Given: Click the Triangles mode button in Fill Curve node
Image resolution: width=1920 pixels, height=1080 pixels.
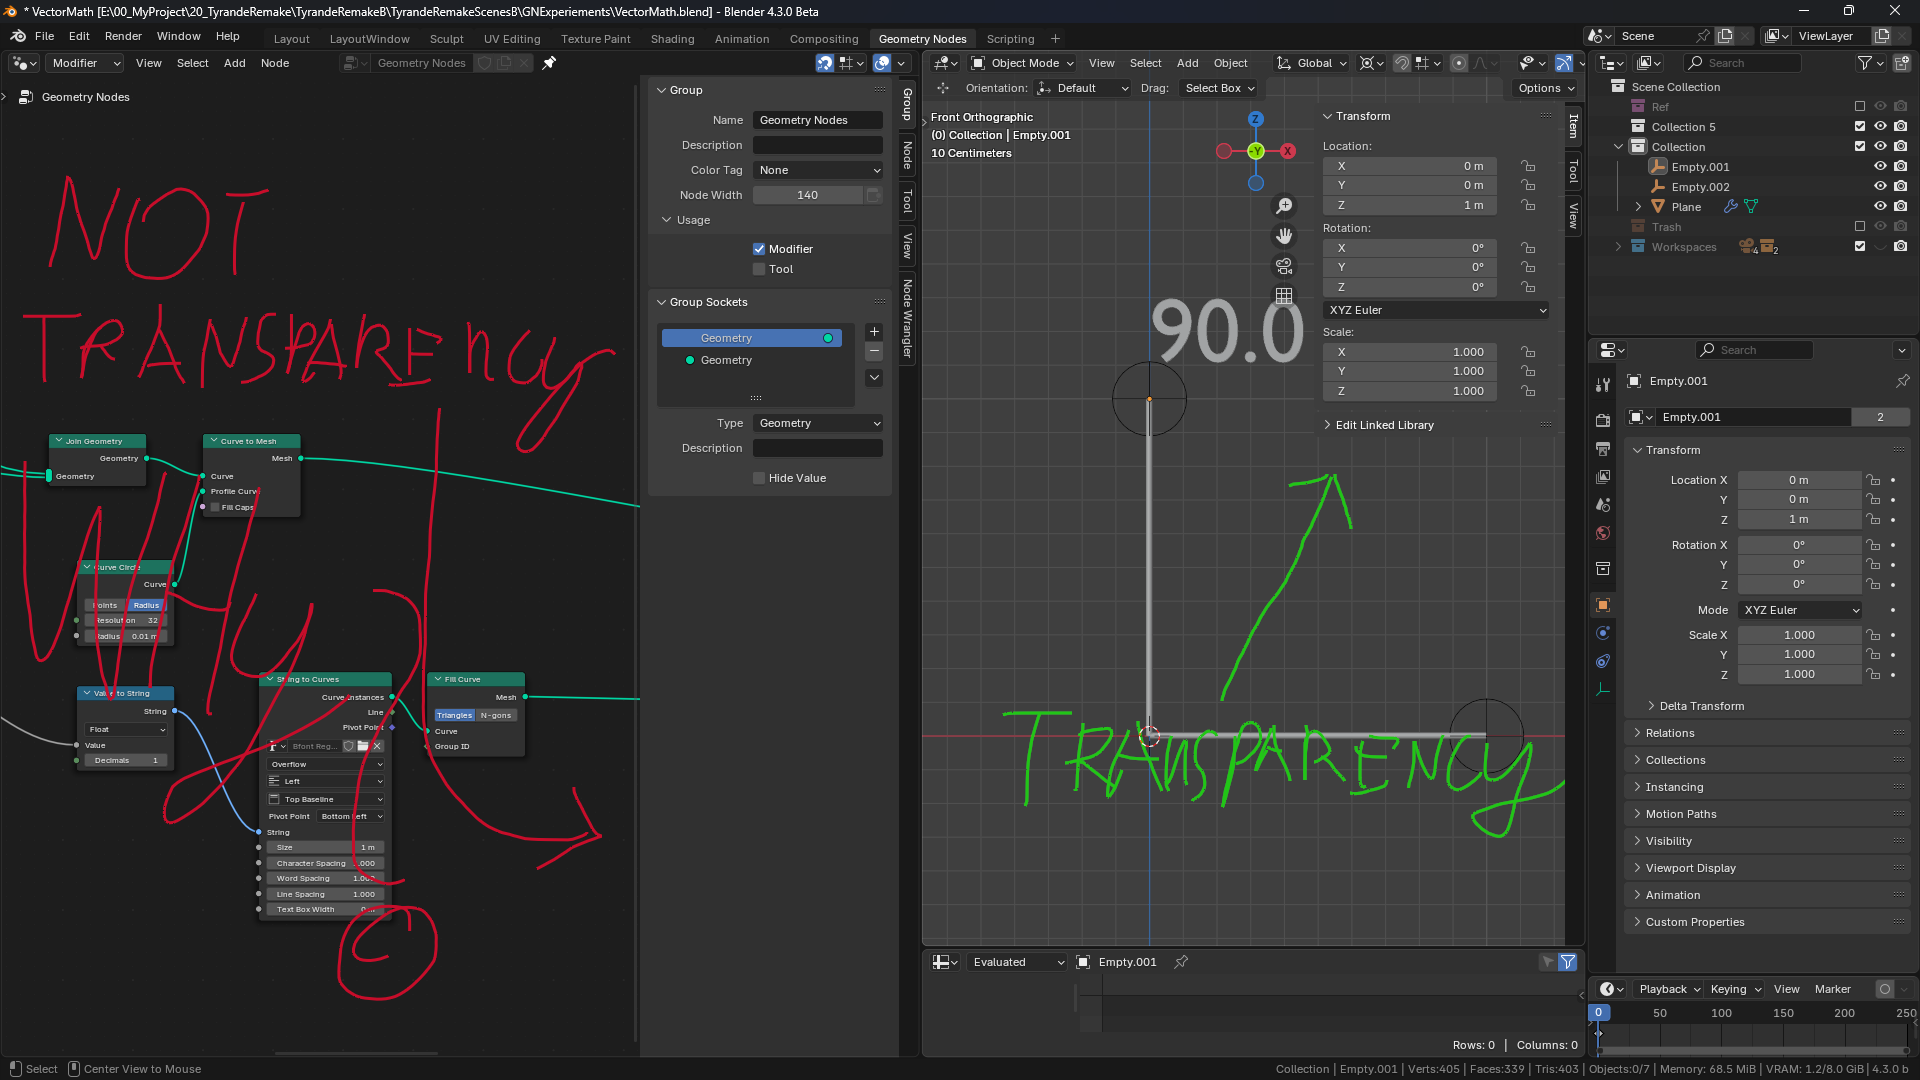Looking at the screenshot, I should tap(454, 715).
